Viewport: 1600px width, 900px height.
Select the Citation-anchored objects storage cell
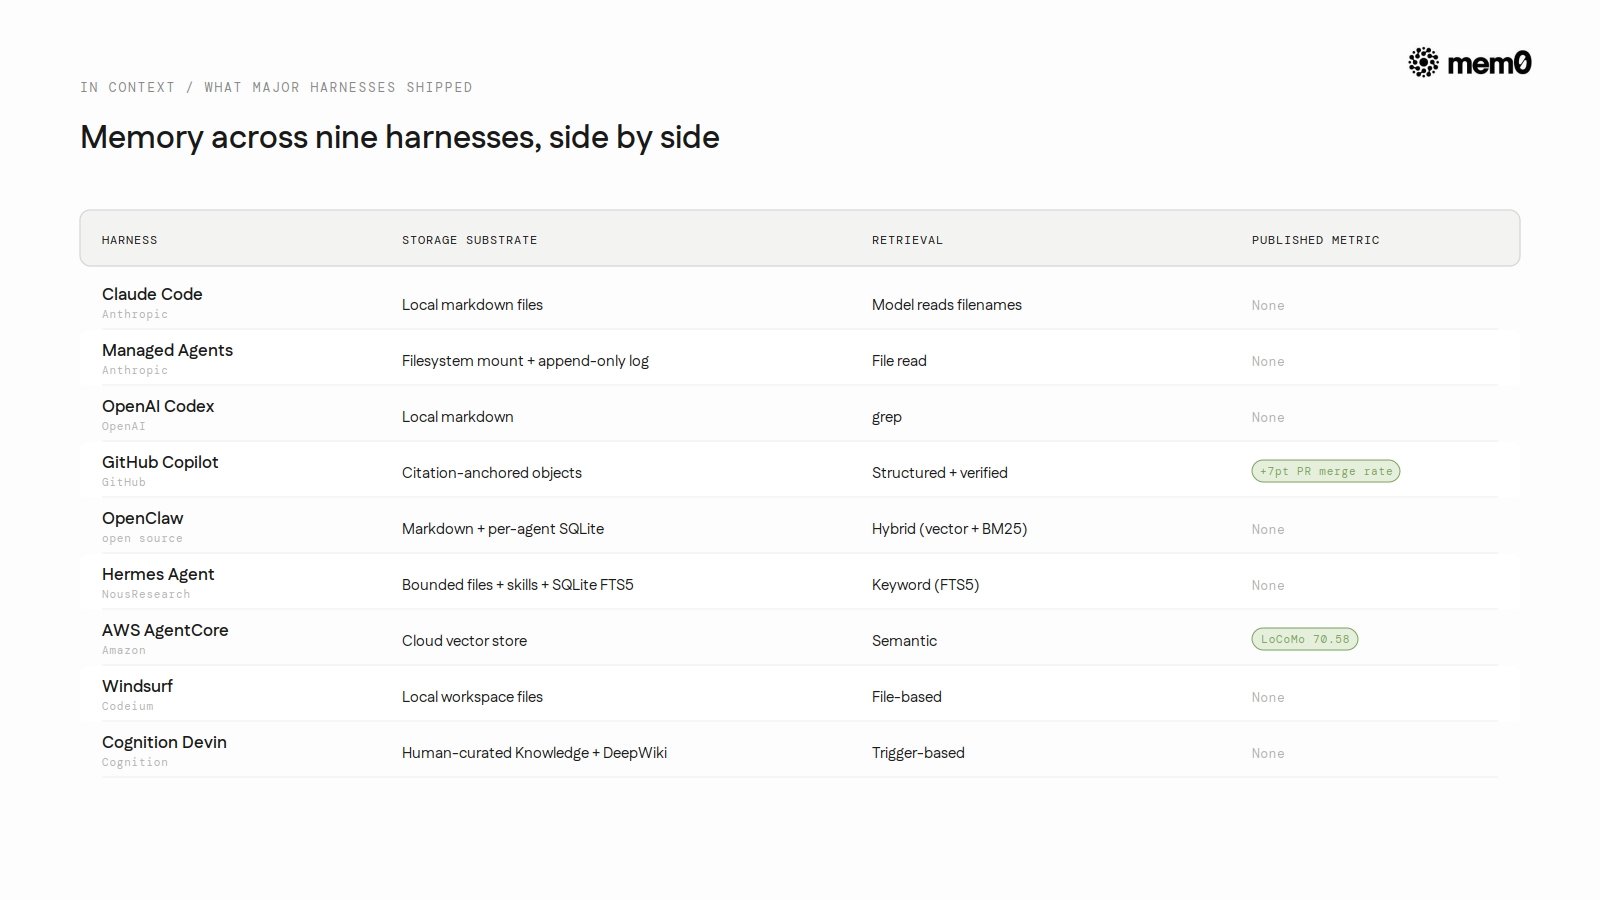[x=492, y=473]
